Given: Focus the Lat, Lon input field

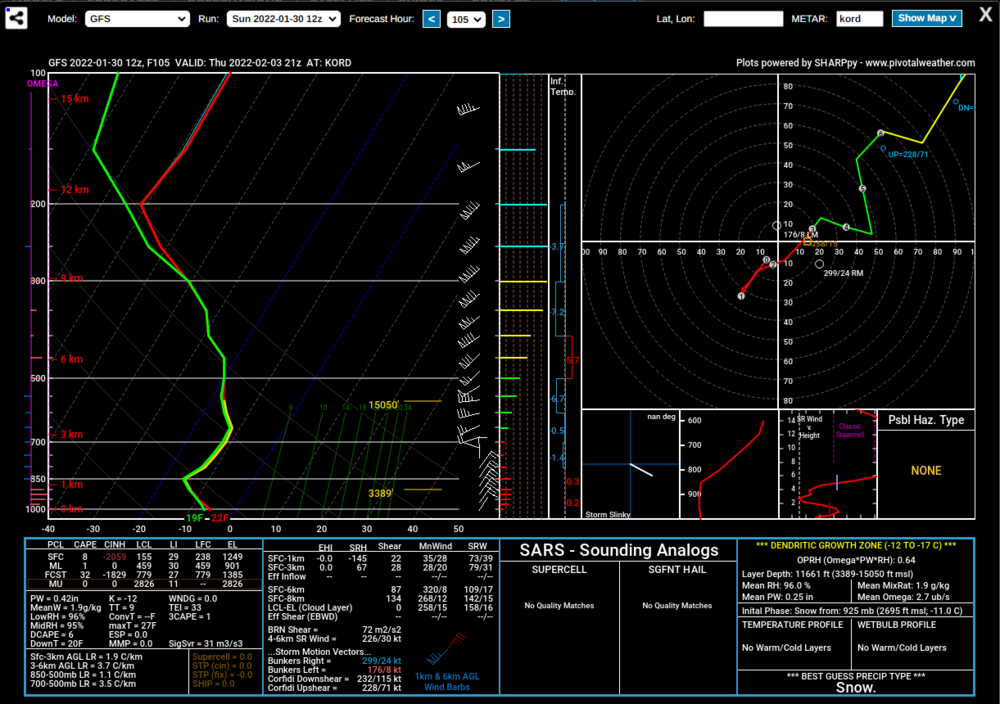Looking at the screenshot, I should (x=743, y=19).
